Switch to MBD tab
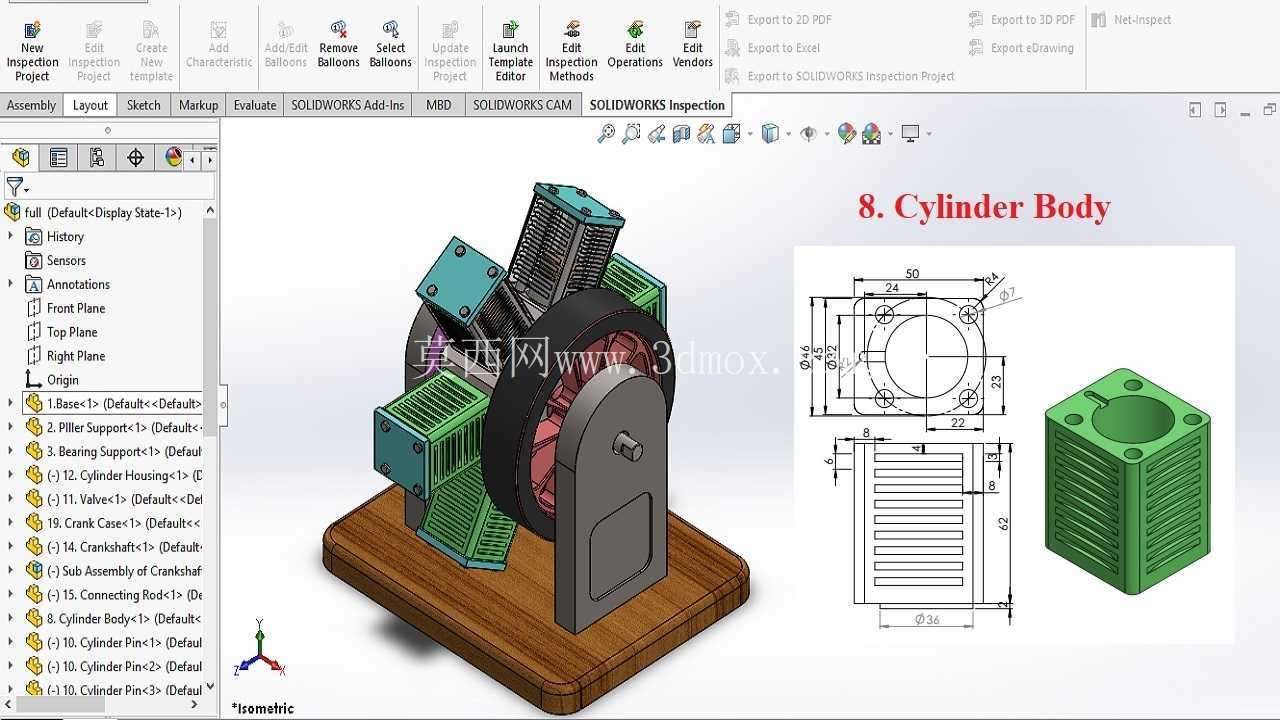Image resolution: width=1280 pixels, height=720 pixels. [438, 105]
